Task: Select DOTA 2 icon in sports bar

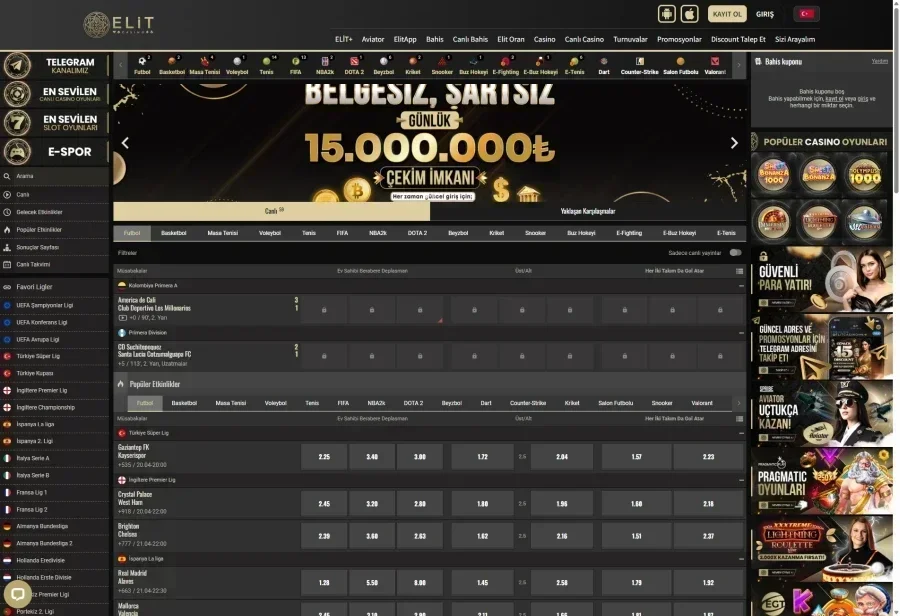Action: point(354,65)
